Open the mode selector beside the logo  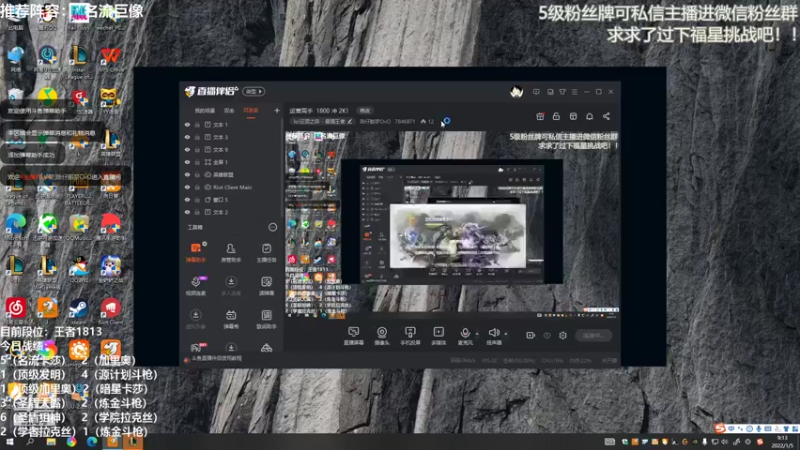pyautogui.click(x=254, y=91)
